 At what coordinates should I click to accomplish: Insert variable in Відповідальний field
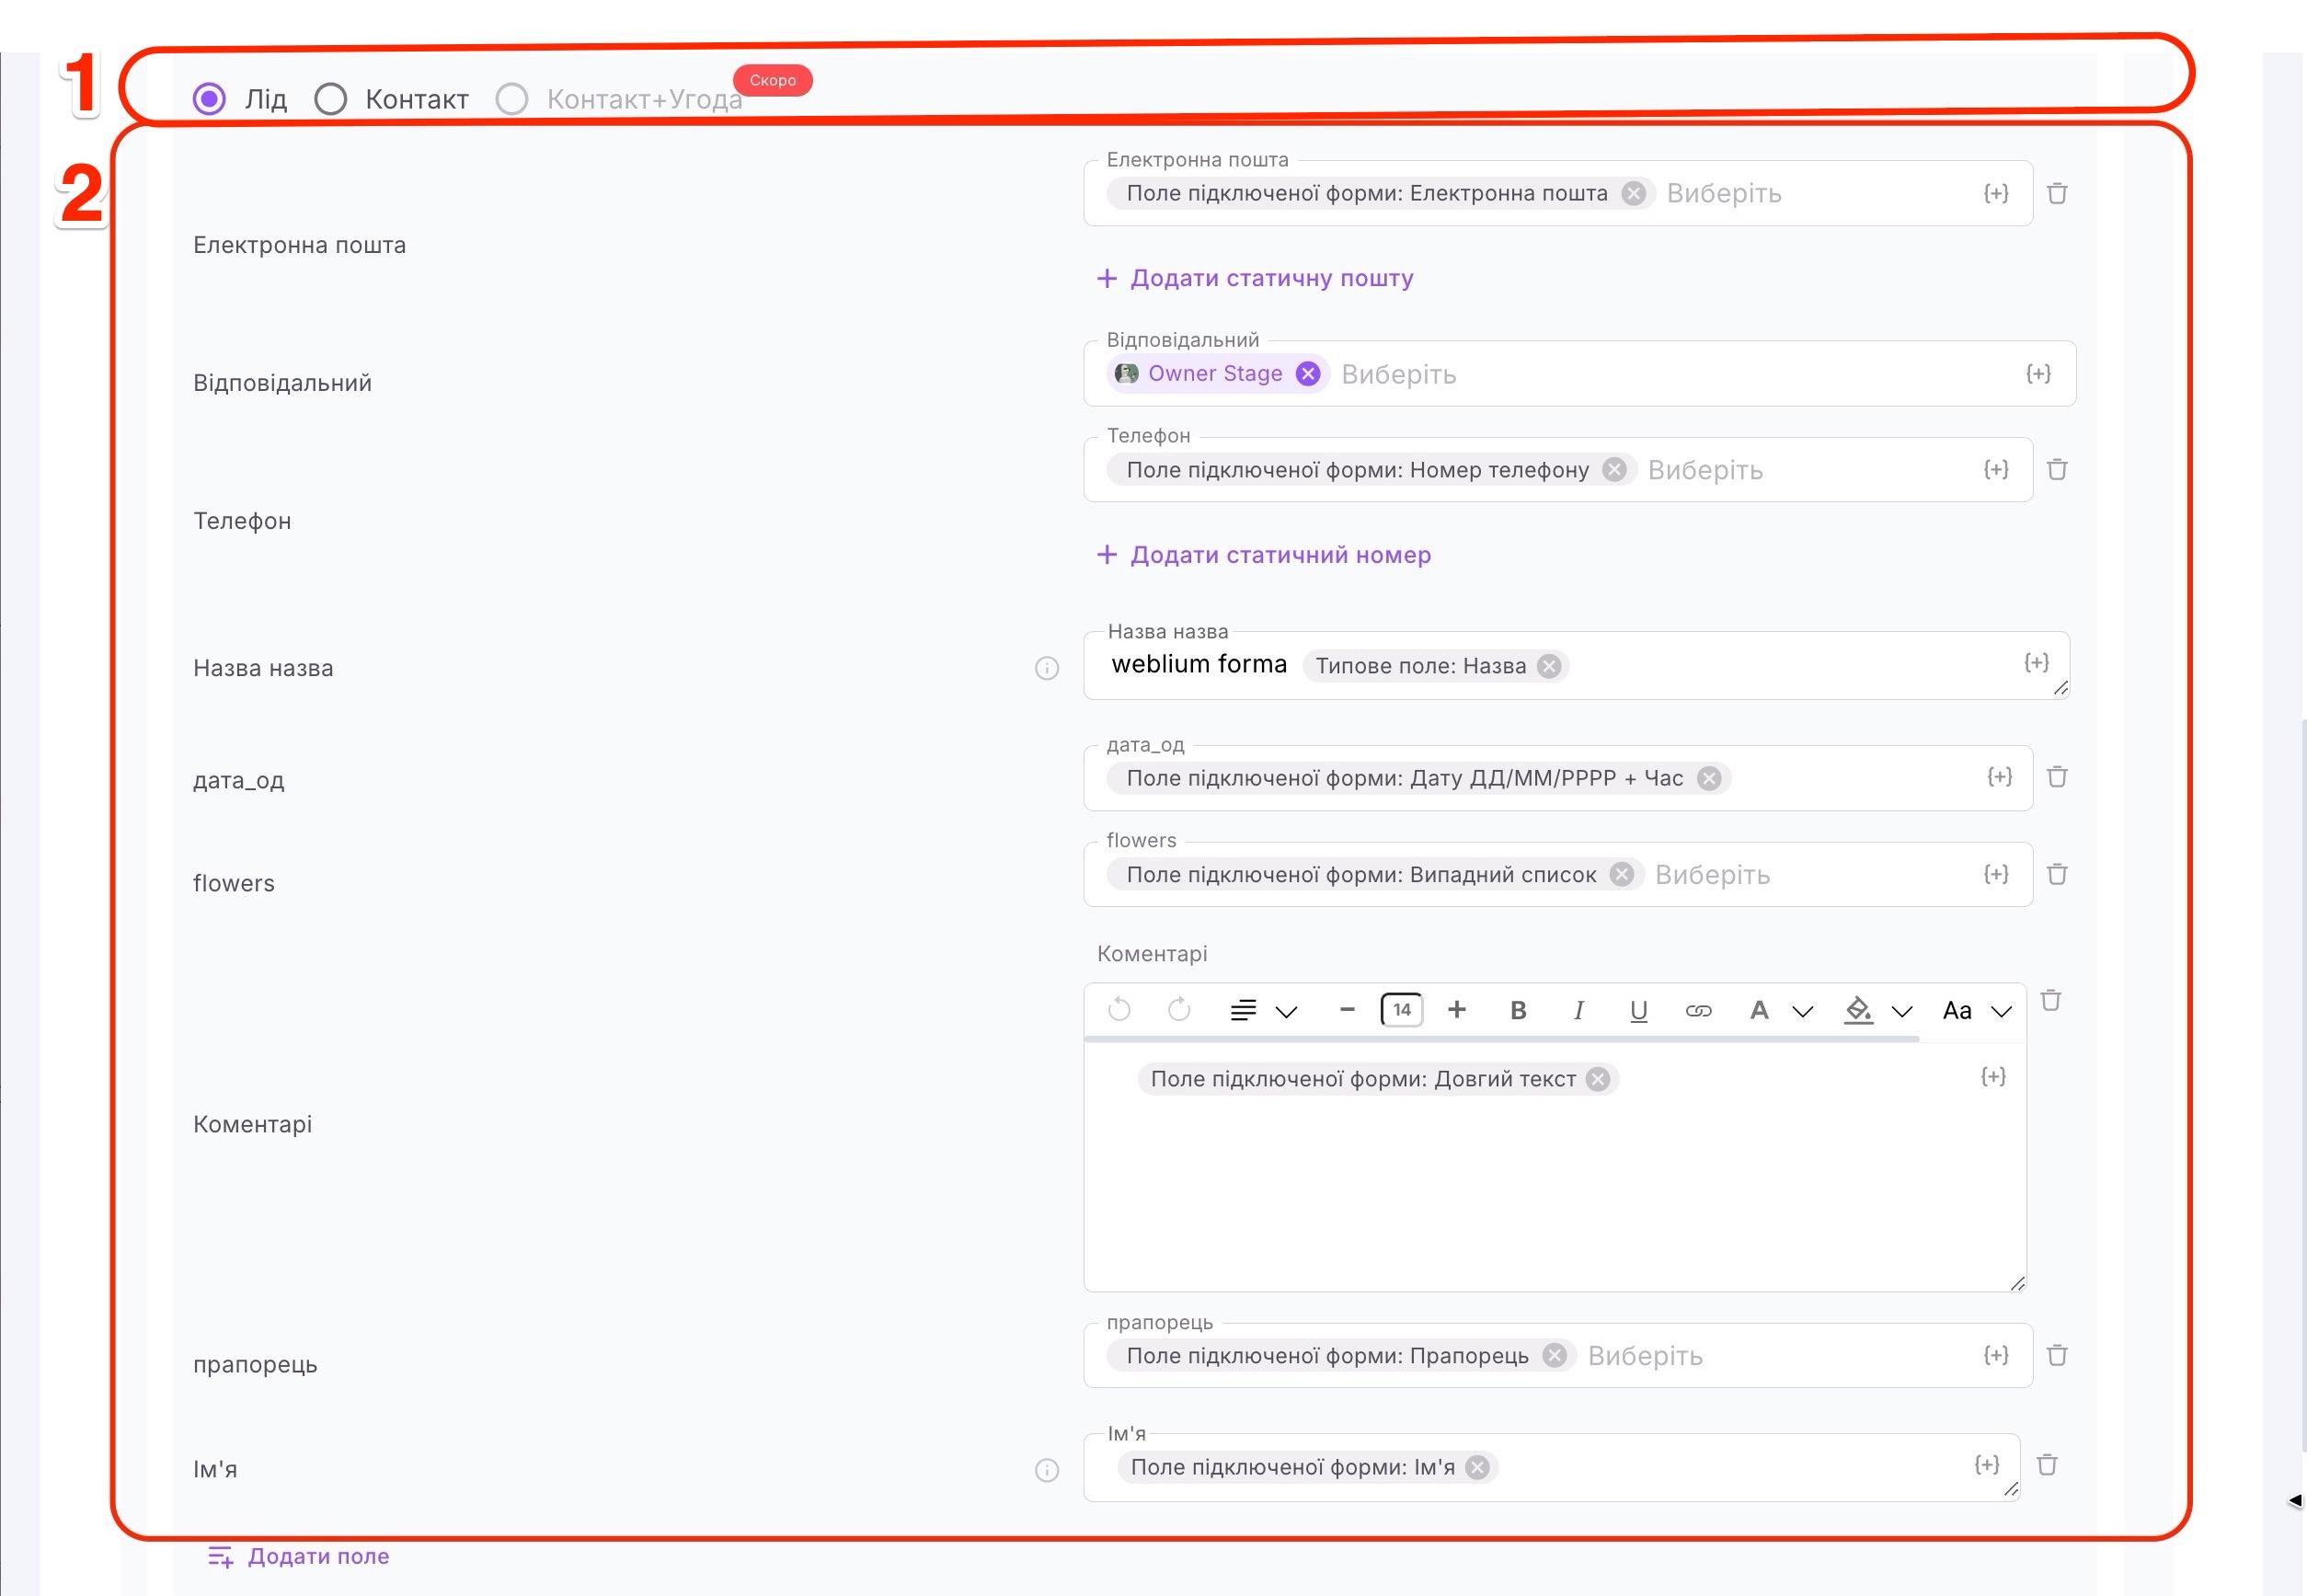[2038, 374]
